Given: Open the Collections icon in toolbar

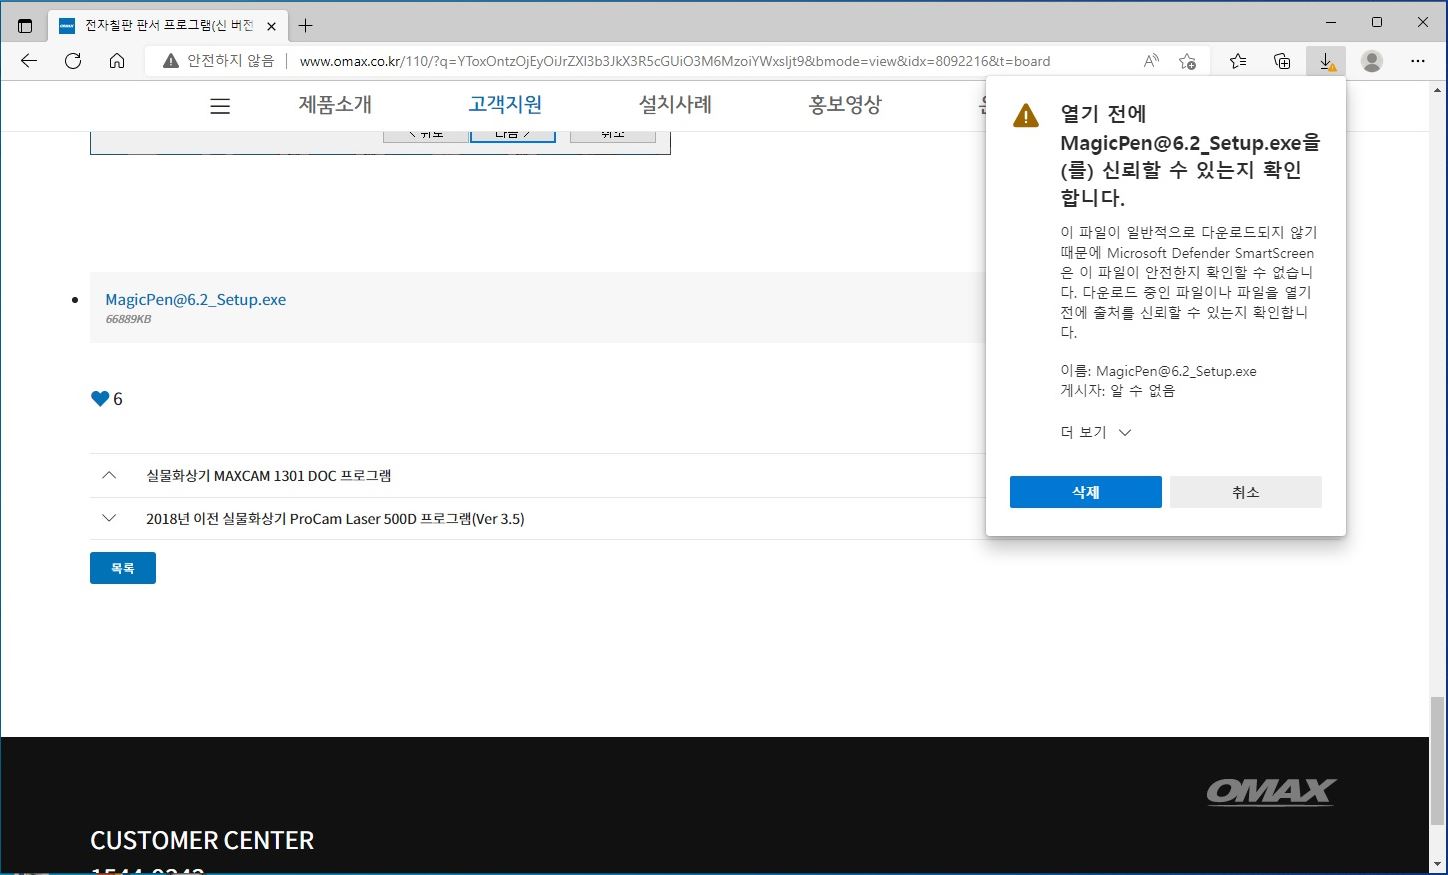Looking at the screenshot, I should click(1282, 61).
